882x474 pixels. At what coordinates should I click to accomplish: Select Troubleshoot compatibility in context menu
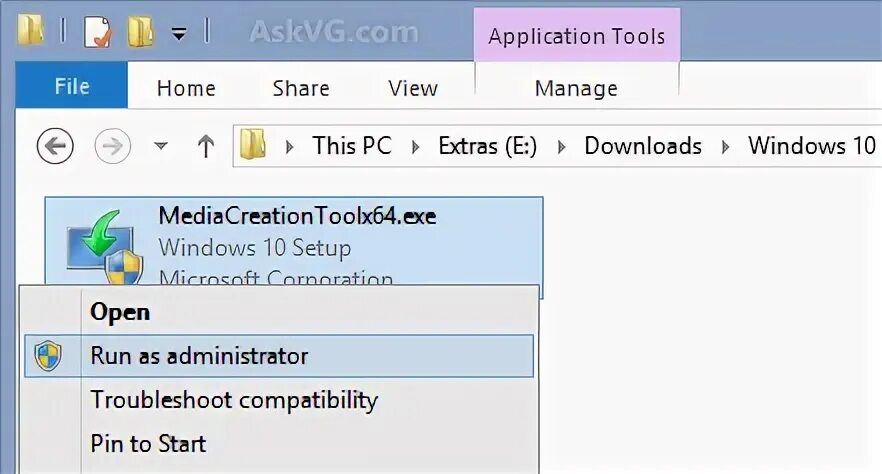pyautogui.click(x=234, y=401)
